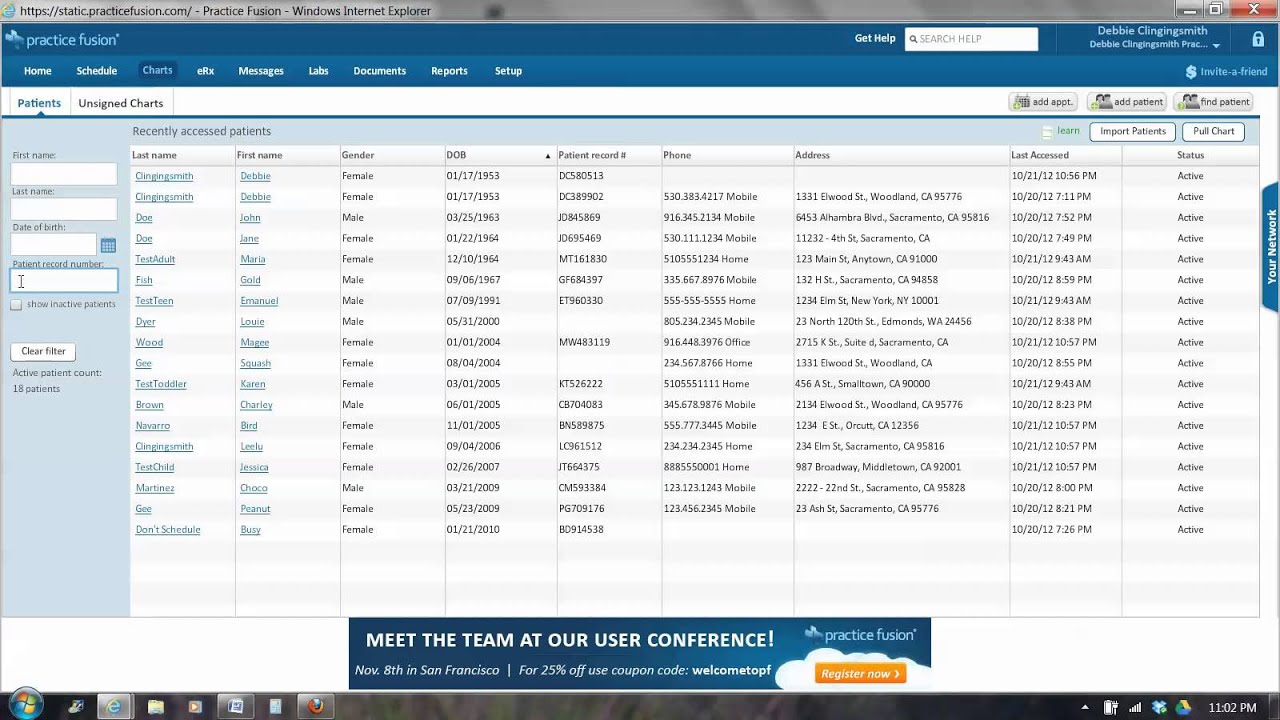
Task: Click the find patient button
Action: pos(1214,102)
